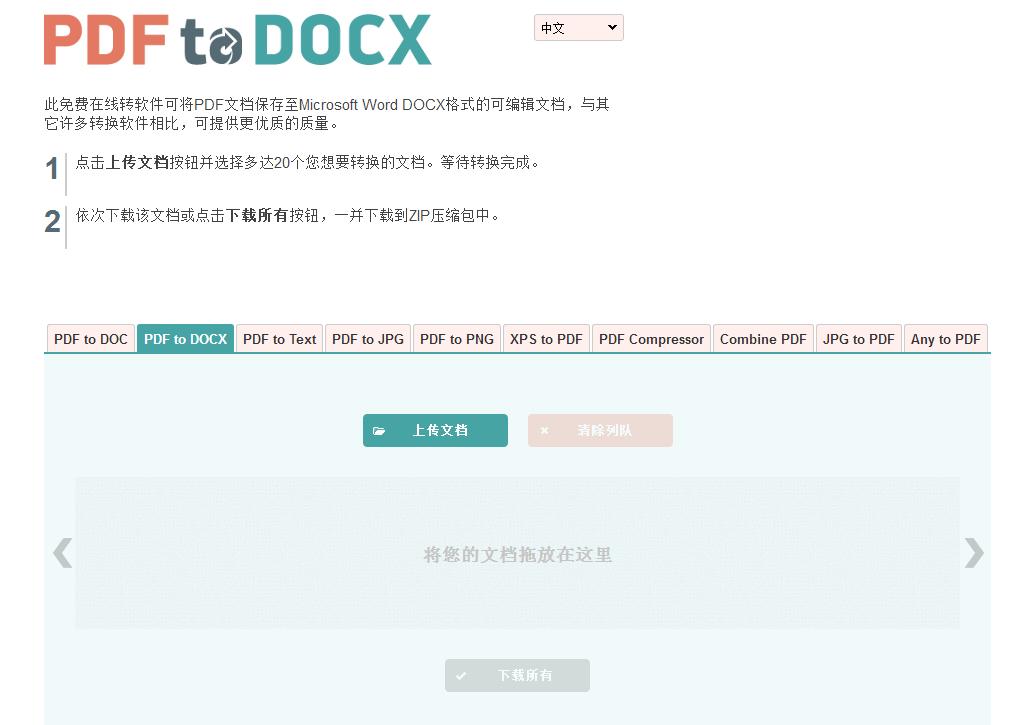Click the recycle arrows icon in the PDF to DOCX logo

[227, 38]
